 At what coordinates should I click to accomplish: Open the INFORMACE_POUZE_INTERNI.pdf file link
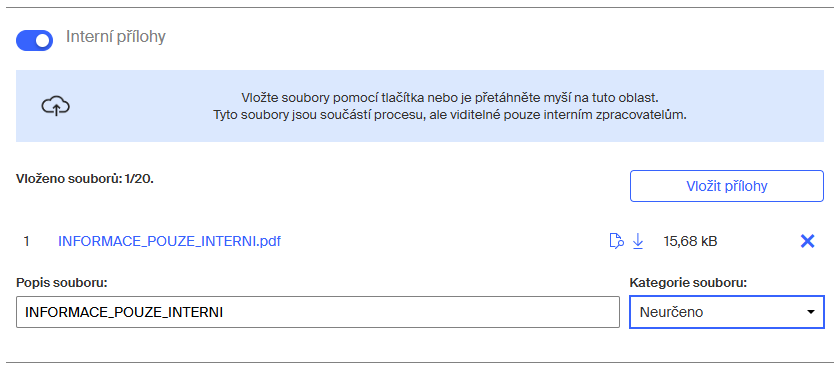point(169,241)
